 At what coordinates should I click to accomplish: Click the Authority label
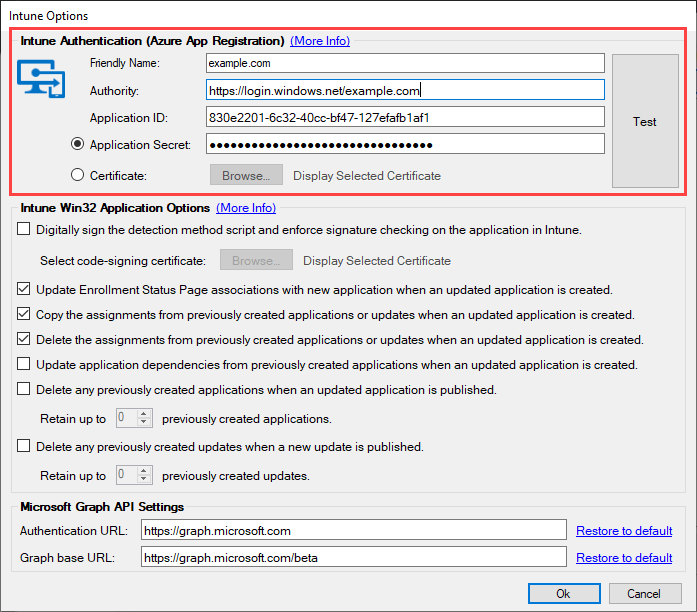pos(114,91)
